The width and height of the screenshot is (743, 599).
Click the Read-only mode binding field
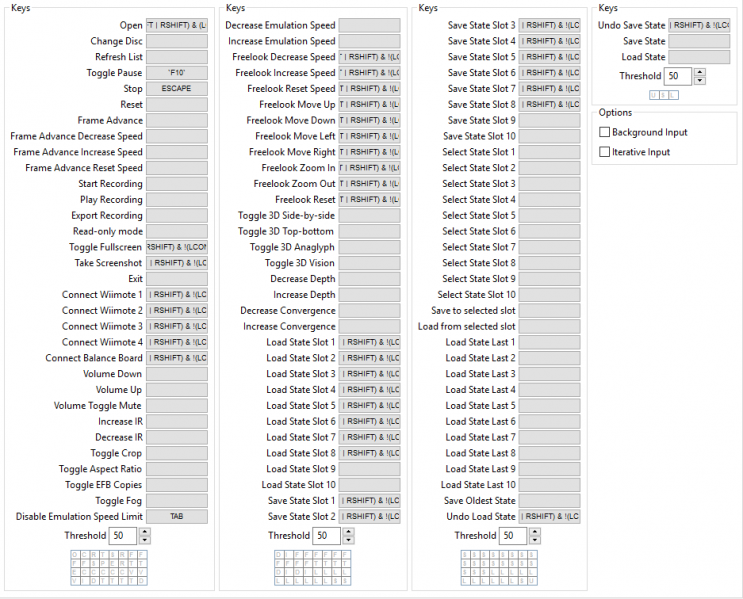pos(177,231)
